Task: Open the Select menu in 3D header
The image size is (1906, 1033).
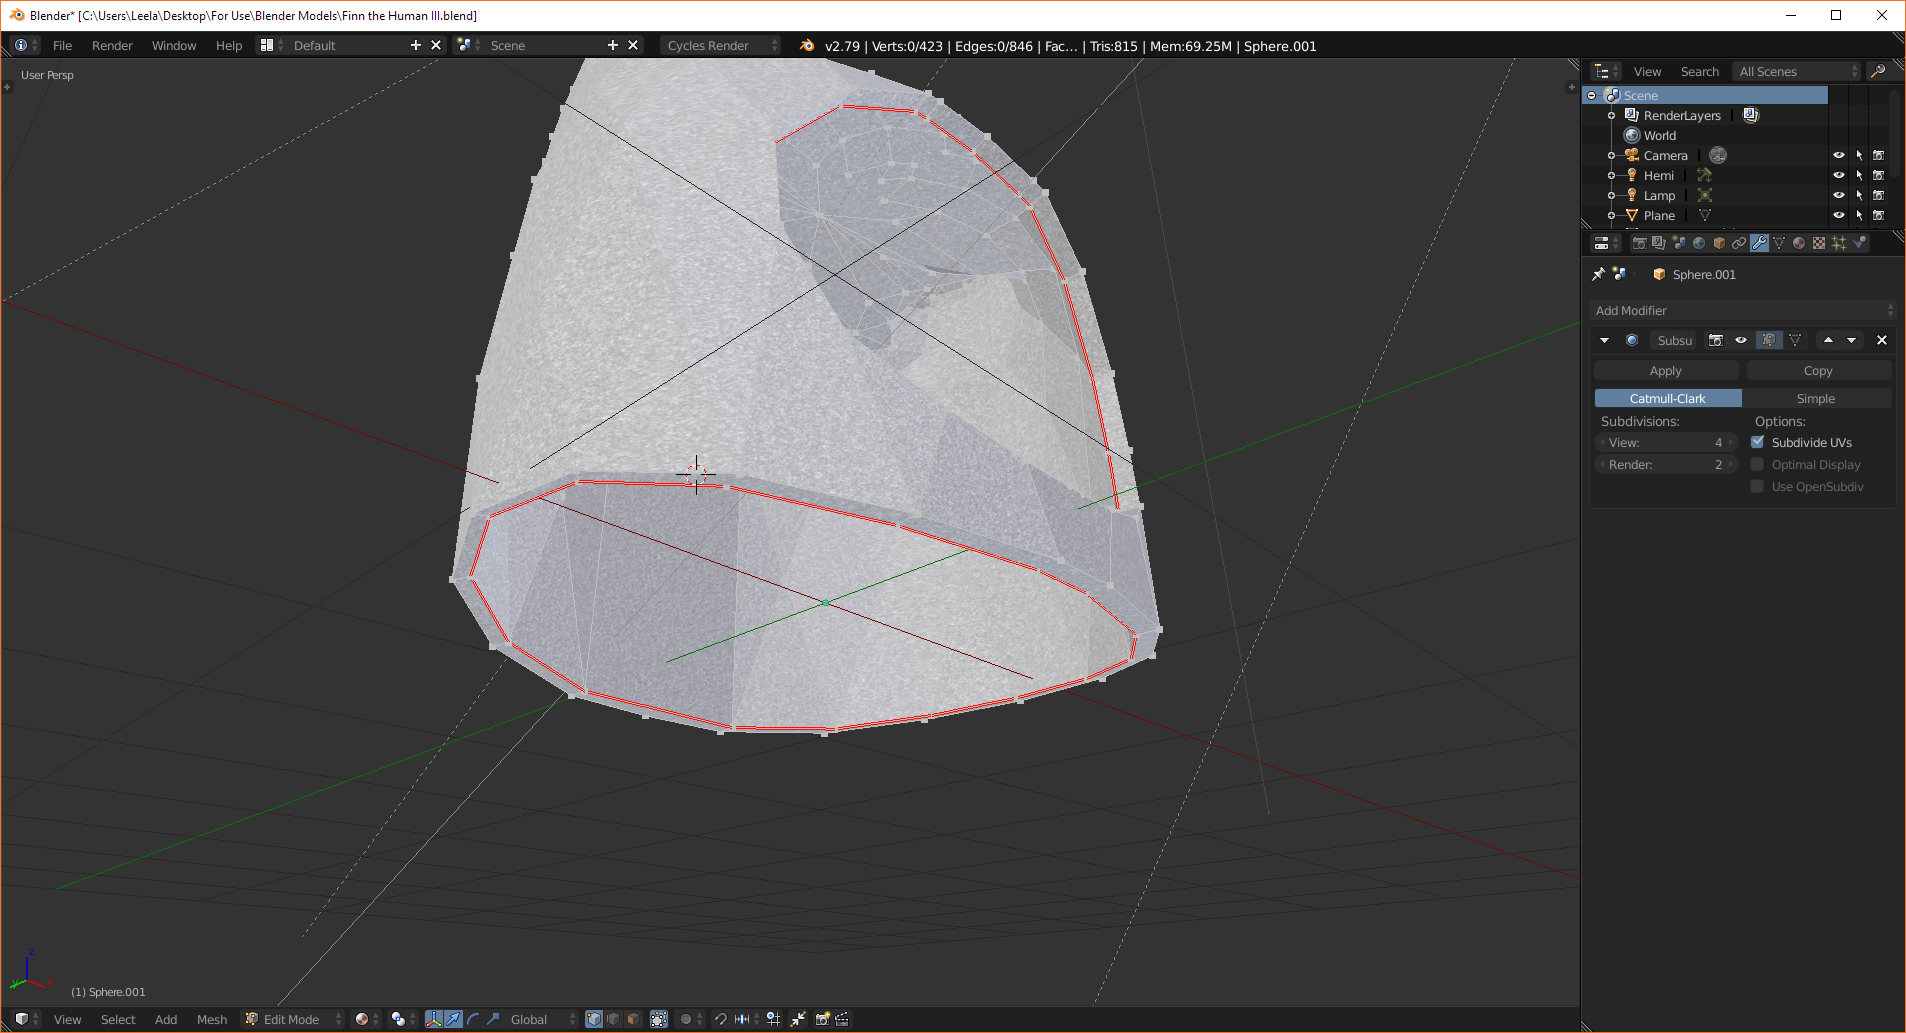Action: 118,1019
